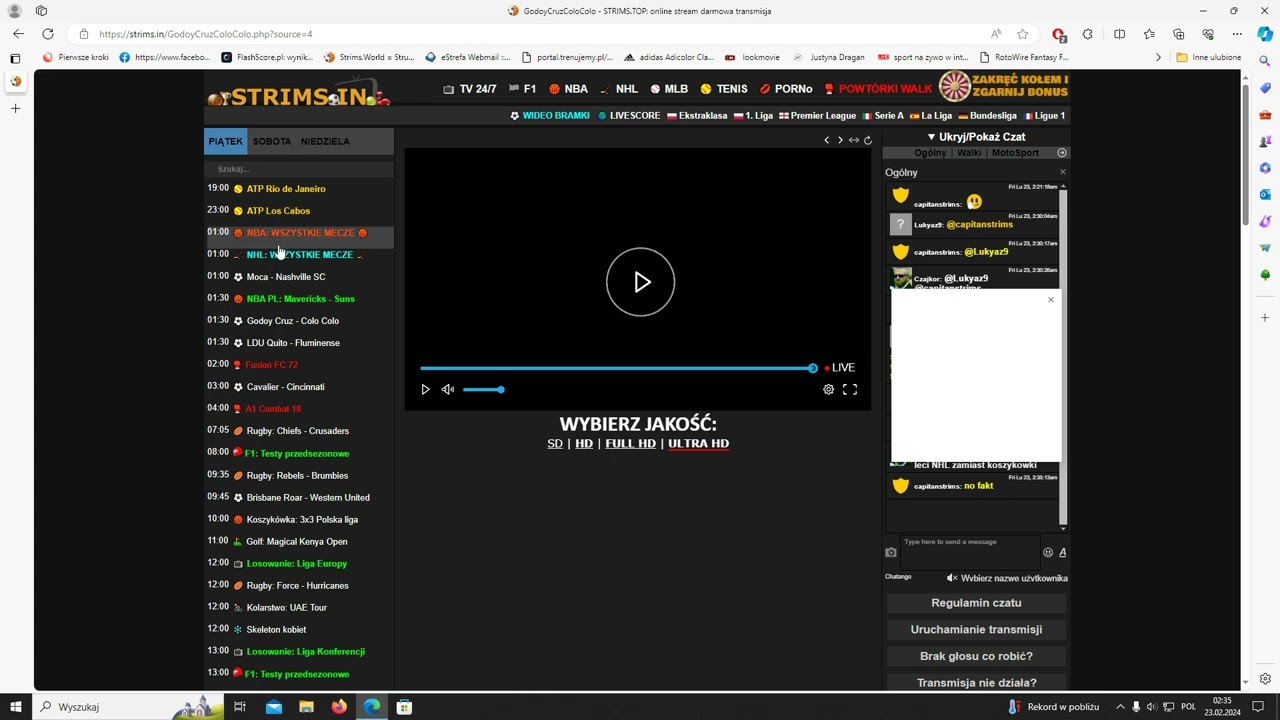
Task: Click Wybierz nazwe użytkownika link
Action: 1014,578
